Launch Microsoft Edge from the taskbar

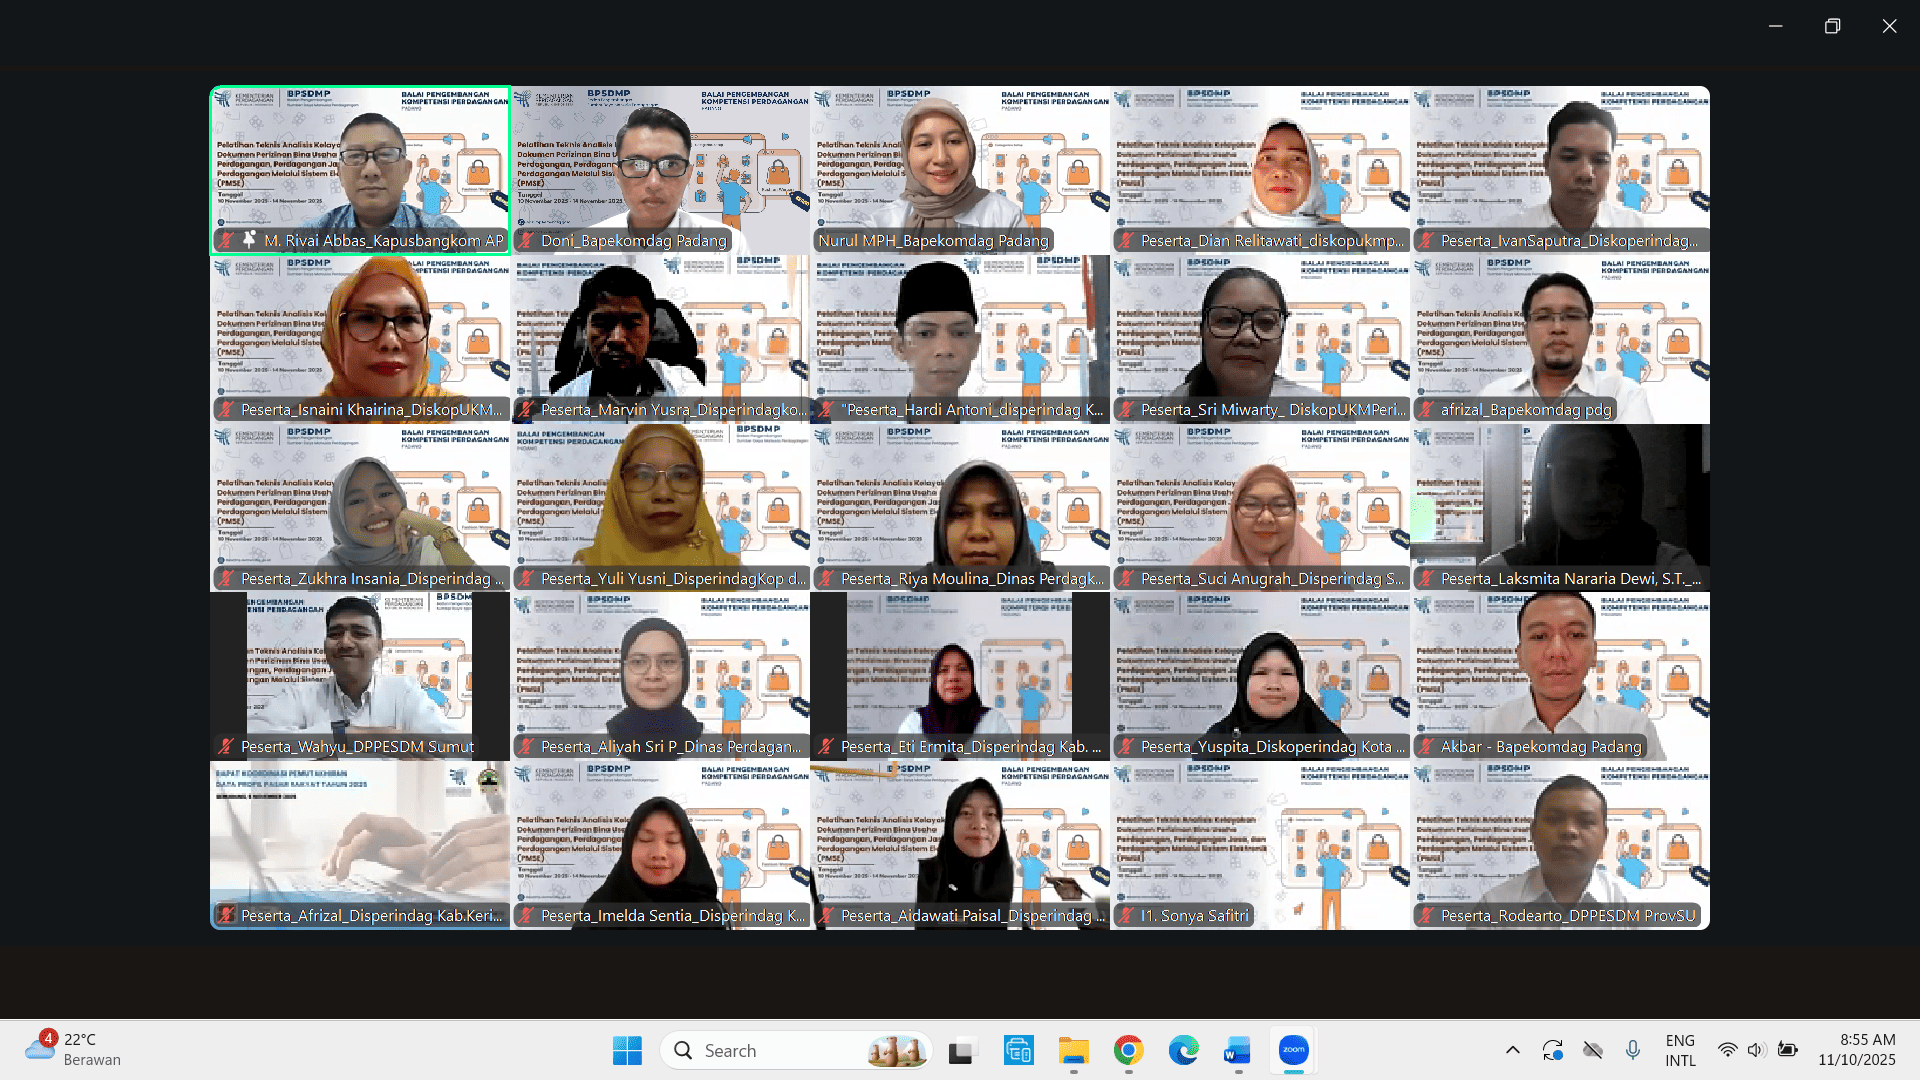coord(1183,1050)
